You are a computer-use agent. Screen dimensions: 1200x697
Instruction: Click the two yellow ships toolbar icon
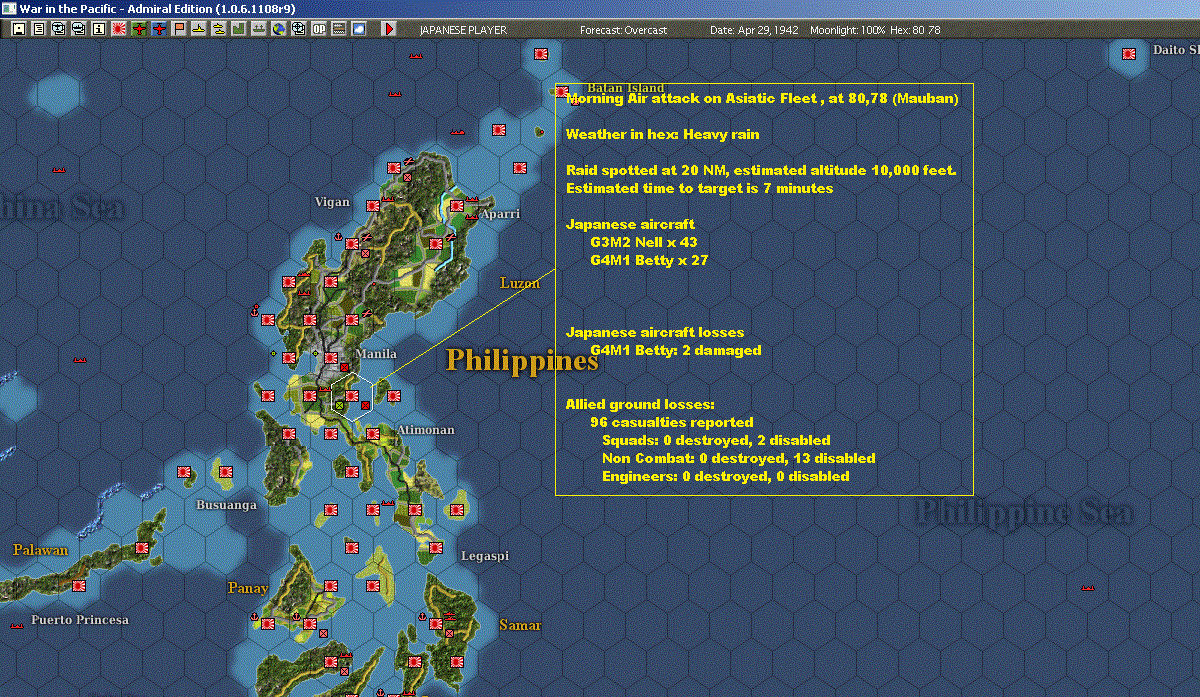tap(219, 30)
